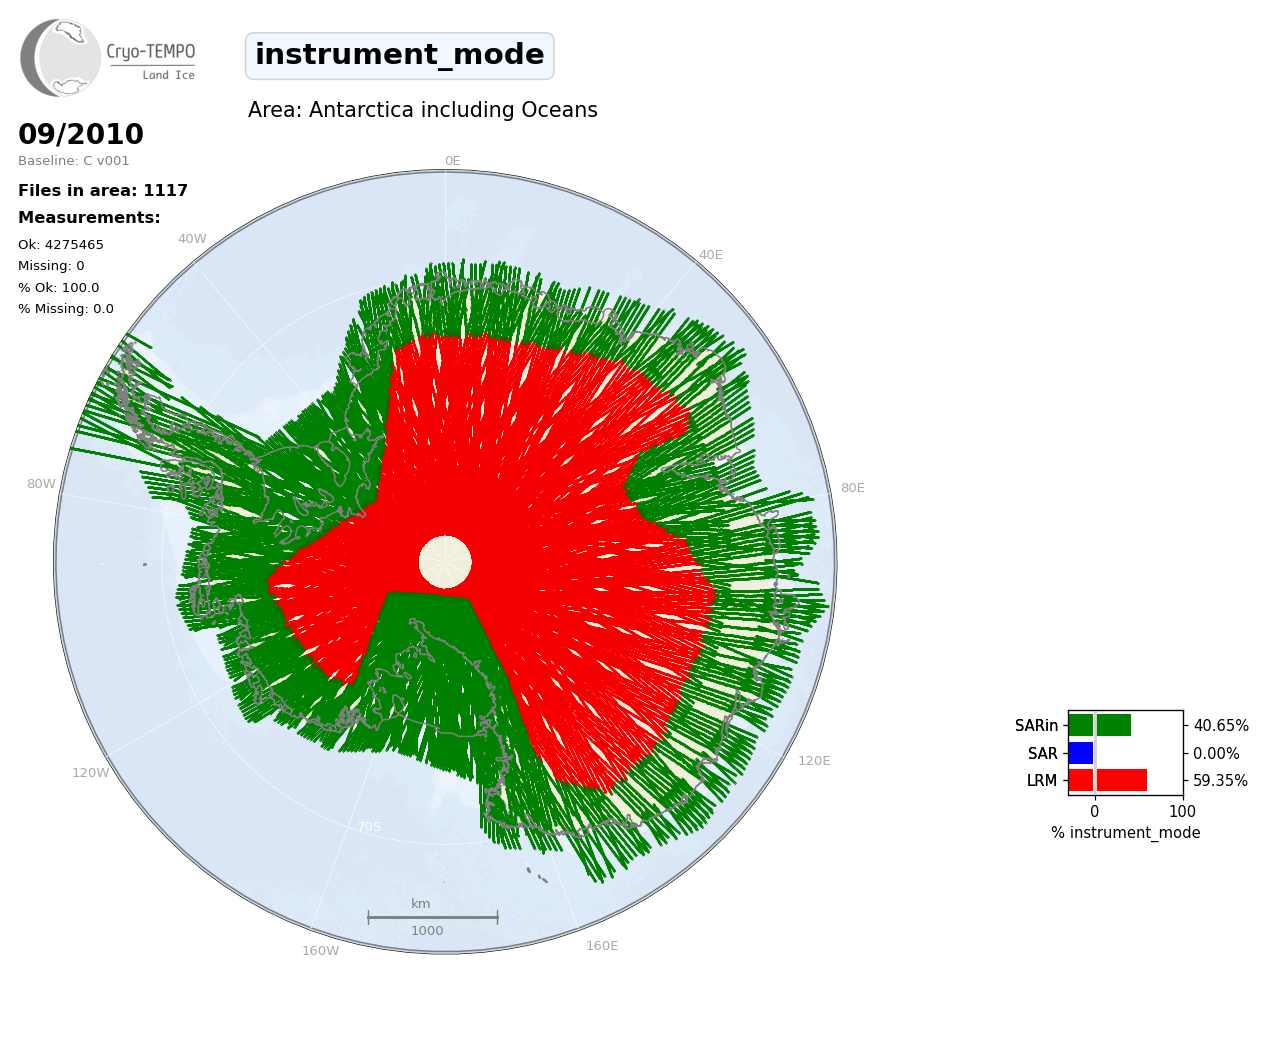Click the instrument_mode title box
Image resolution: width=1272 pixels, height=1060 pixels.
[x=400, y=56]
